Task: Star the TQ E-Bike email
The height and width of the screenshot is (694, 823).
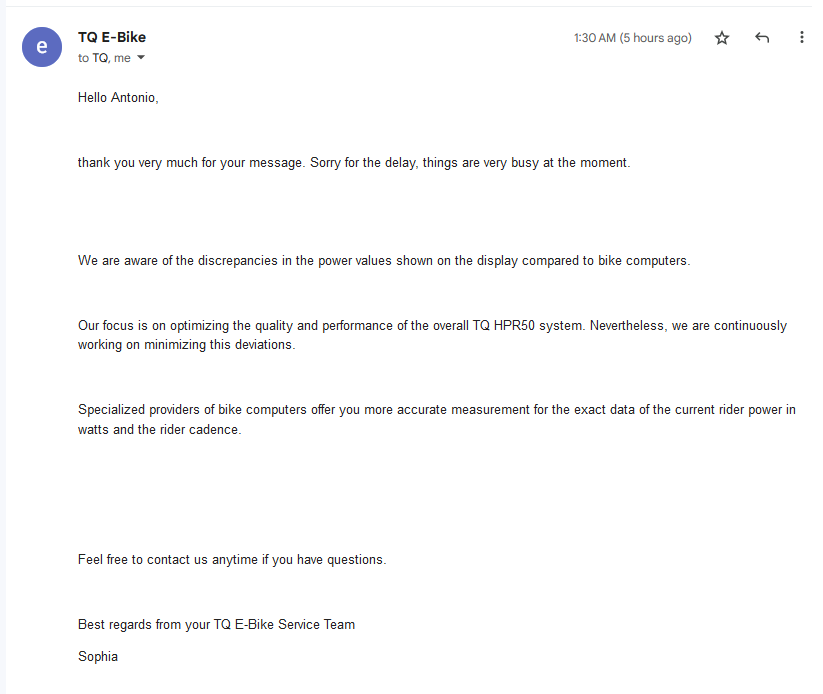Action: pyautogui.click(x=722, y=38)
